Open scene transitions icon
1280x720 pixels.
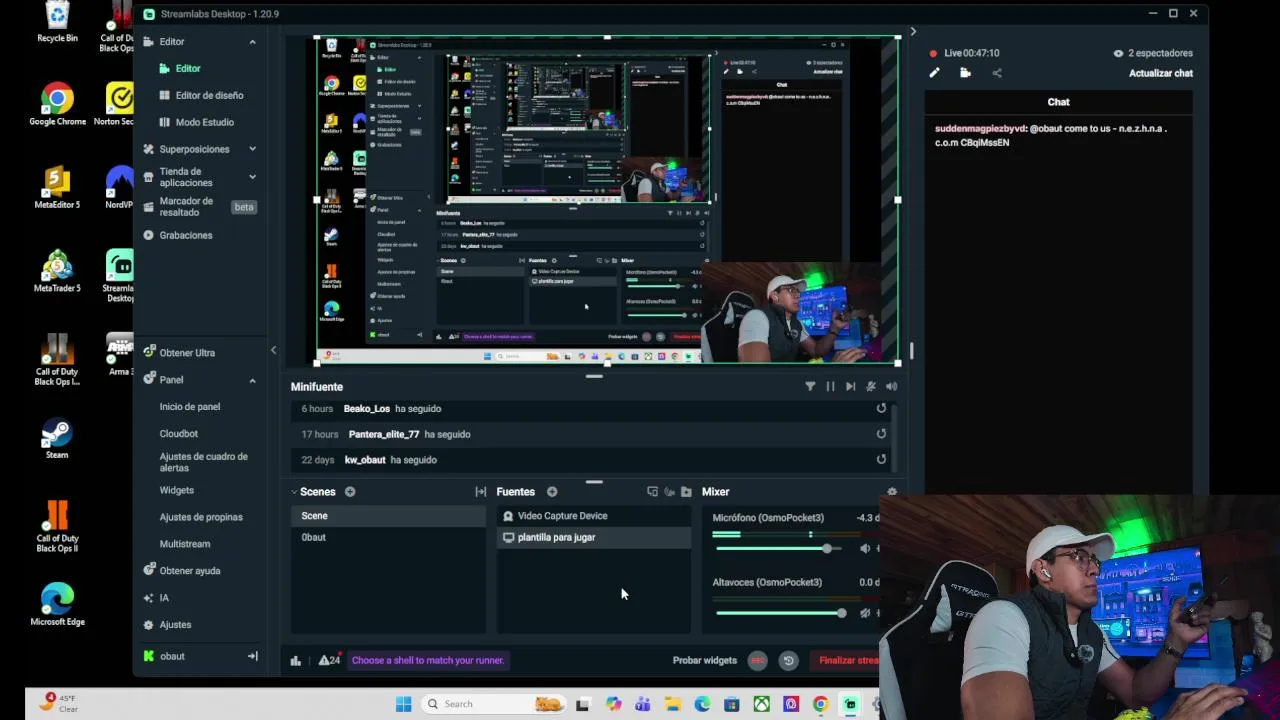click(x=481, y=492)
